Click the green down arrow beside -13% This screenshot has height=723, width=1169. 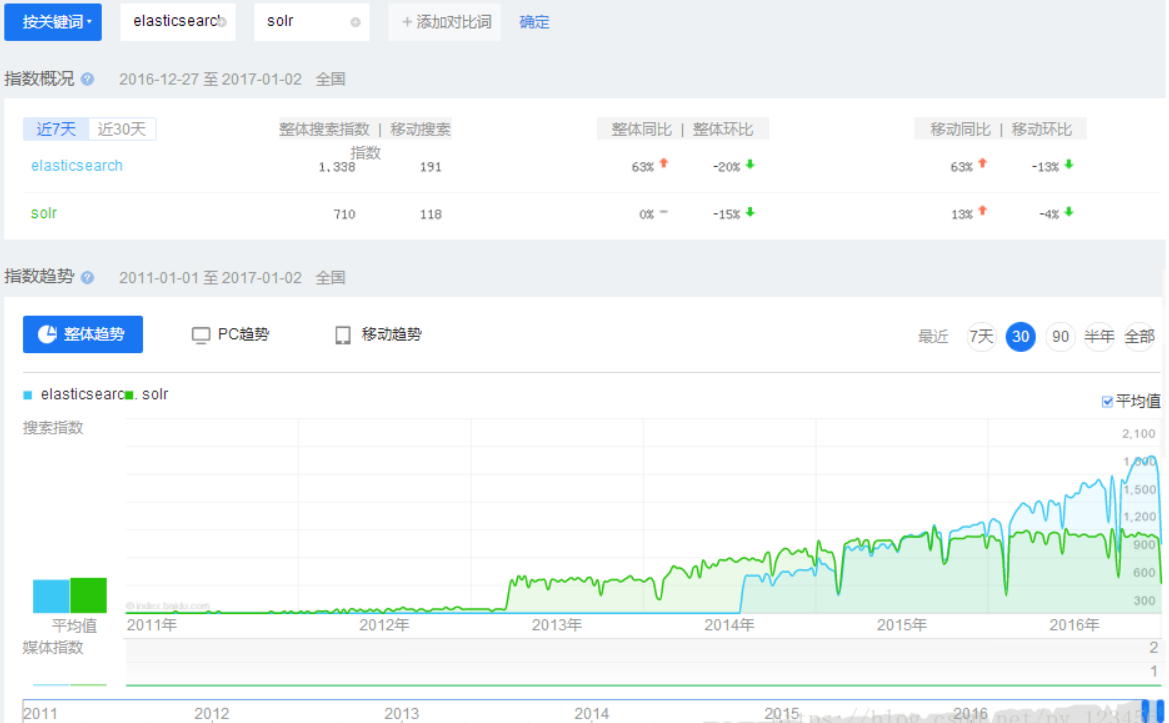tap(1069, 164)
